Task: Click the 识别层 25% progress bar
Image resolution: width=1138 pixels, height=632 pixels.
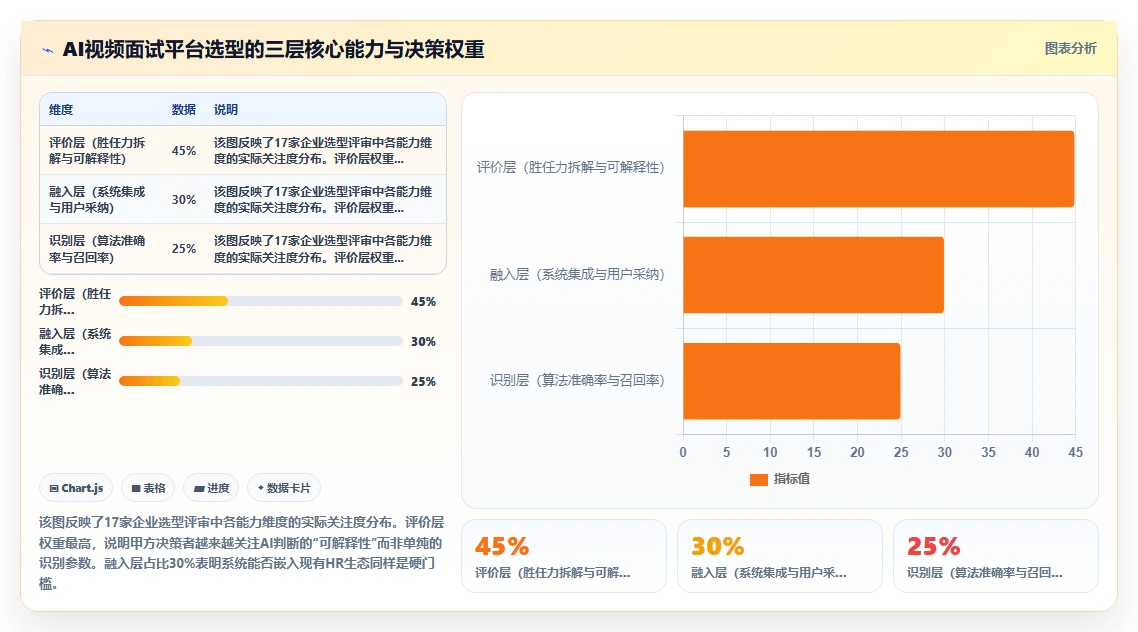Action: [261, 381]
